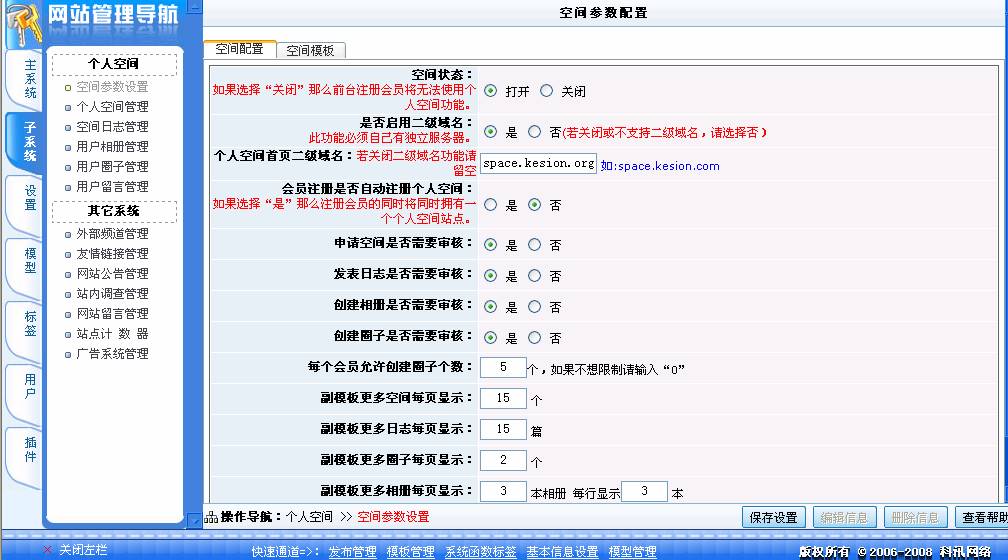Choose 否 for enabling second-level domain
Viewport: 1008px width, 560px height.
[x=534, y=131]
